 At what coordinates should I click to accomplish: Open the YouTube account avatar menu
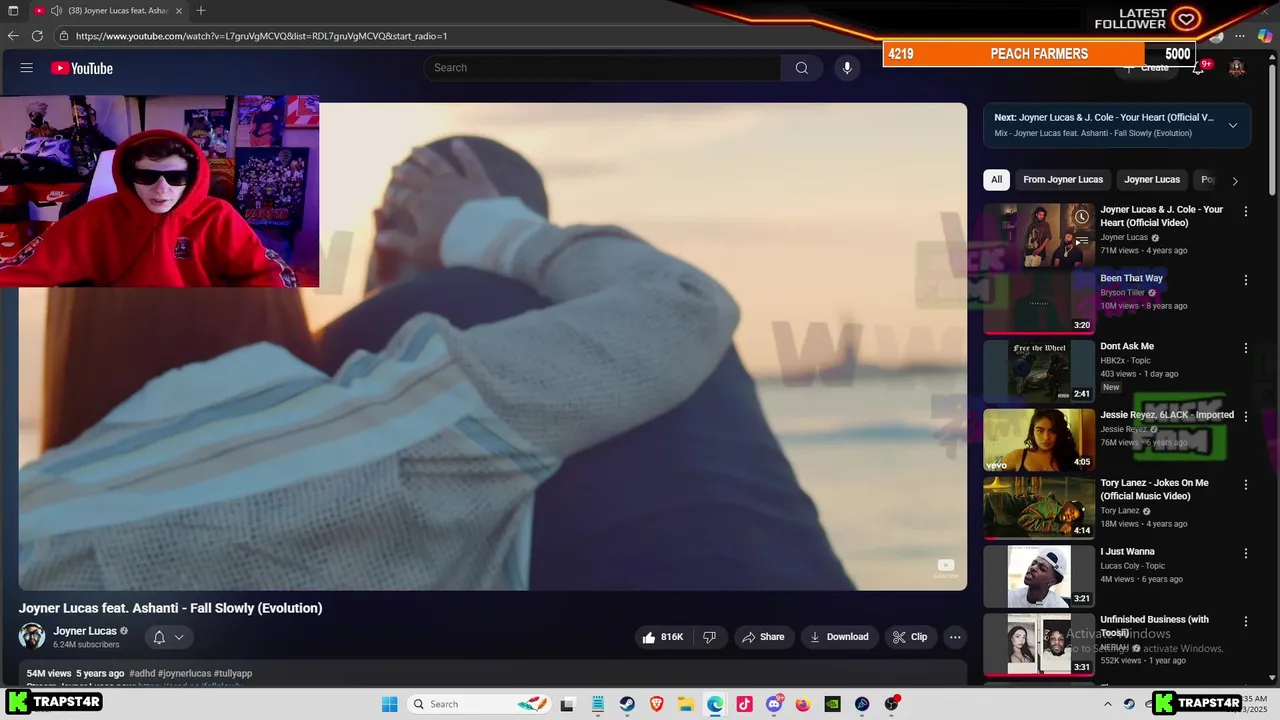[1237, 68]
